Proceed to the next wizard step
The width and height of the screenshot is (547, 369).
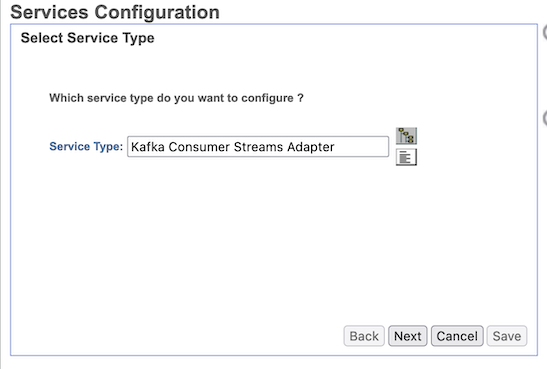tap(407, 336)
